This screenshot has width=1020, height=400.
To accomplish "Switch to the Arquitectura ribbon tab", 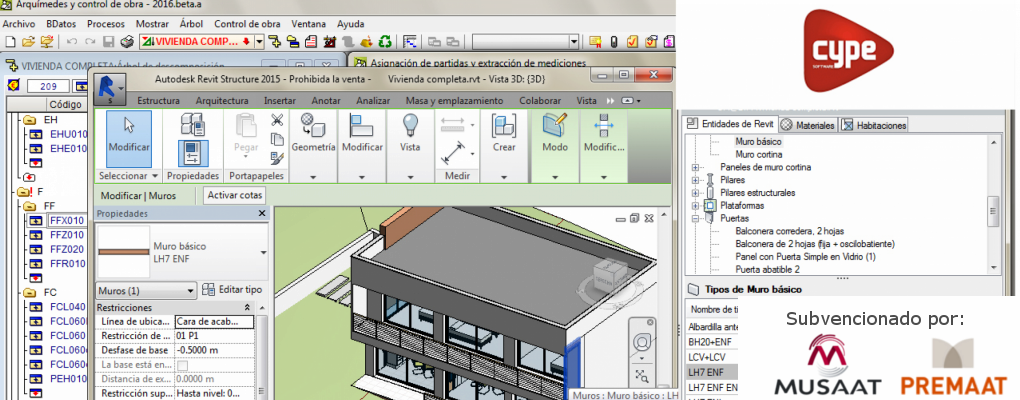I will pyautogui.click(x=222, y=101).
